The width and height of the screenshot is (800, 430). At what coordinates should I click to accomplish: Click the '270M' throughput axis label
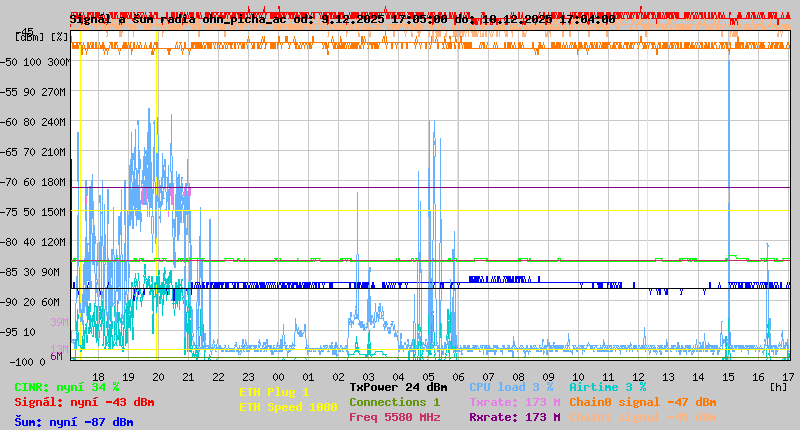pyautogui.click(x=54, y=92)
